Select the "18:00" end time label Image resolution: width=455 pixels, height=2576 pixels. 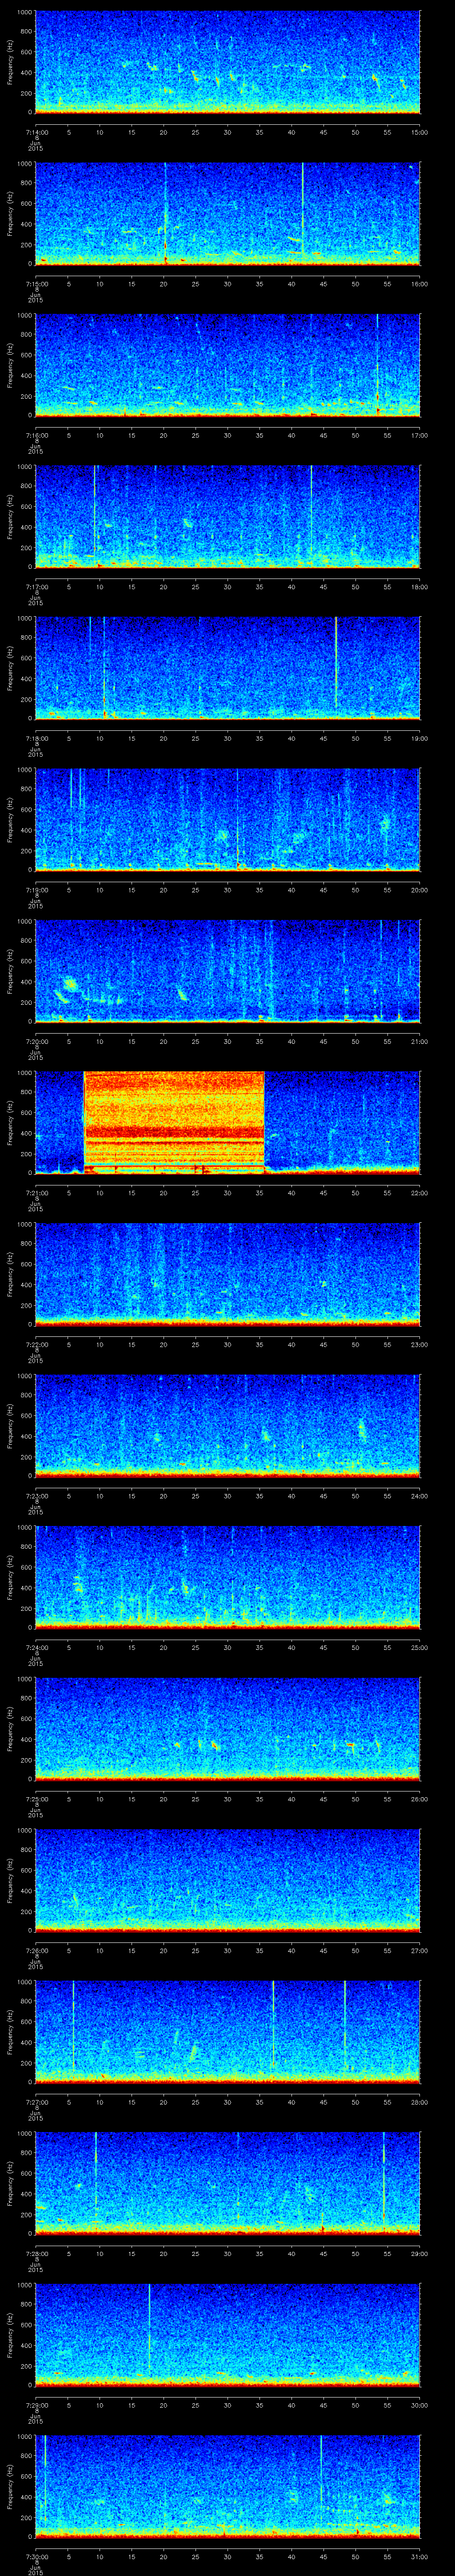pyautogui.click(x=419, y=587)
